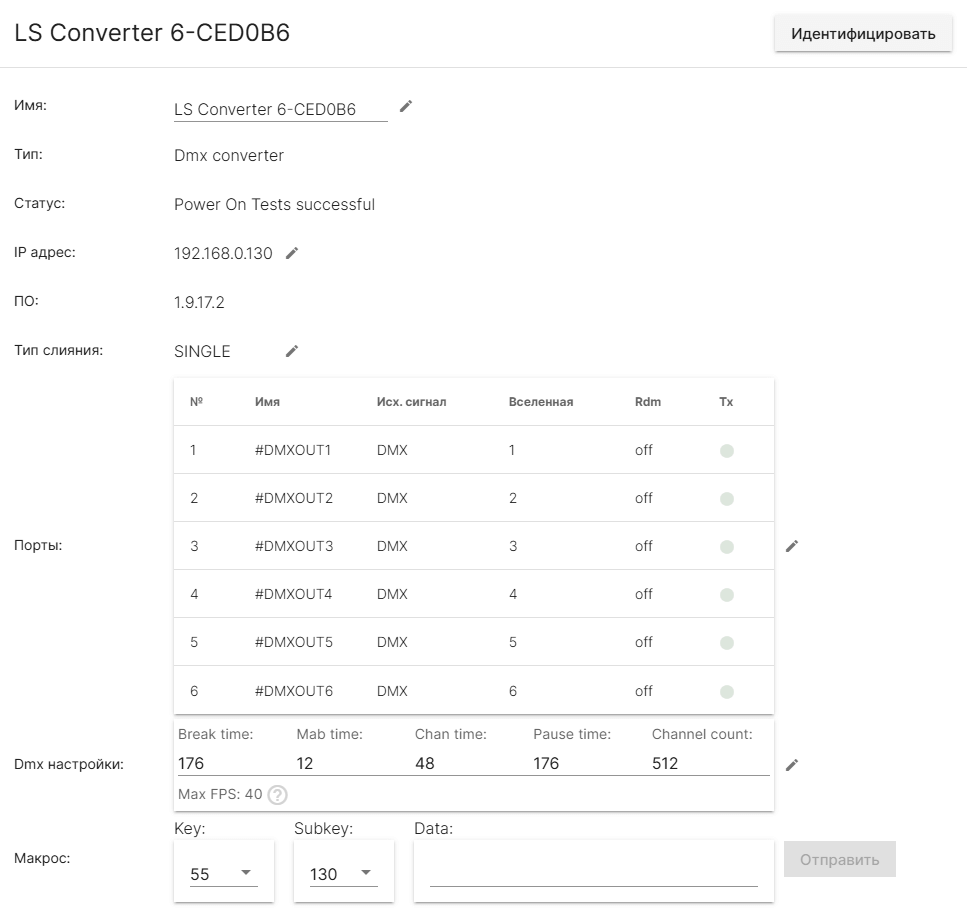Click Tx indicator for #DMXOUT3
This screenshot has height=915, width=967.
point(727,547)
